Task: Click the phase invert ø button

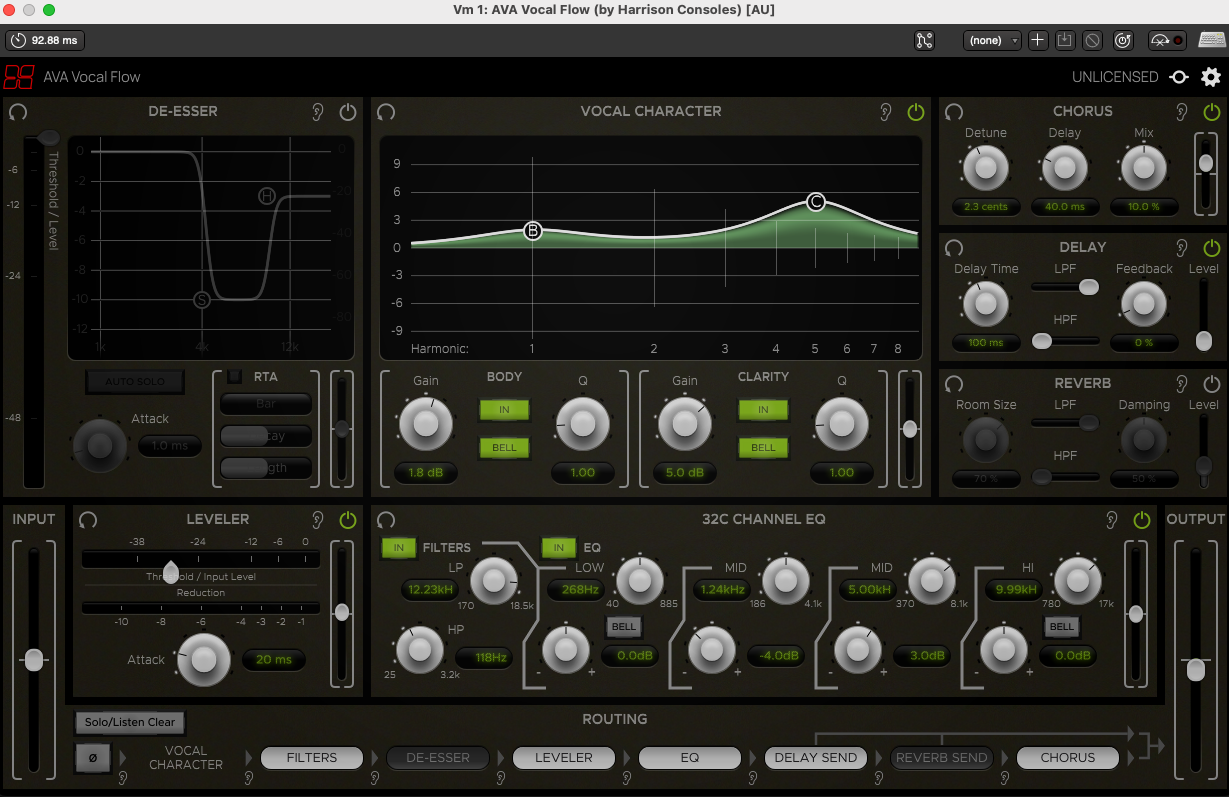Action: pos(93,758)
